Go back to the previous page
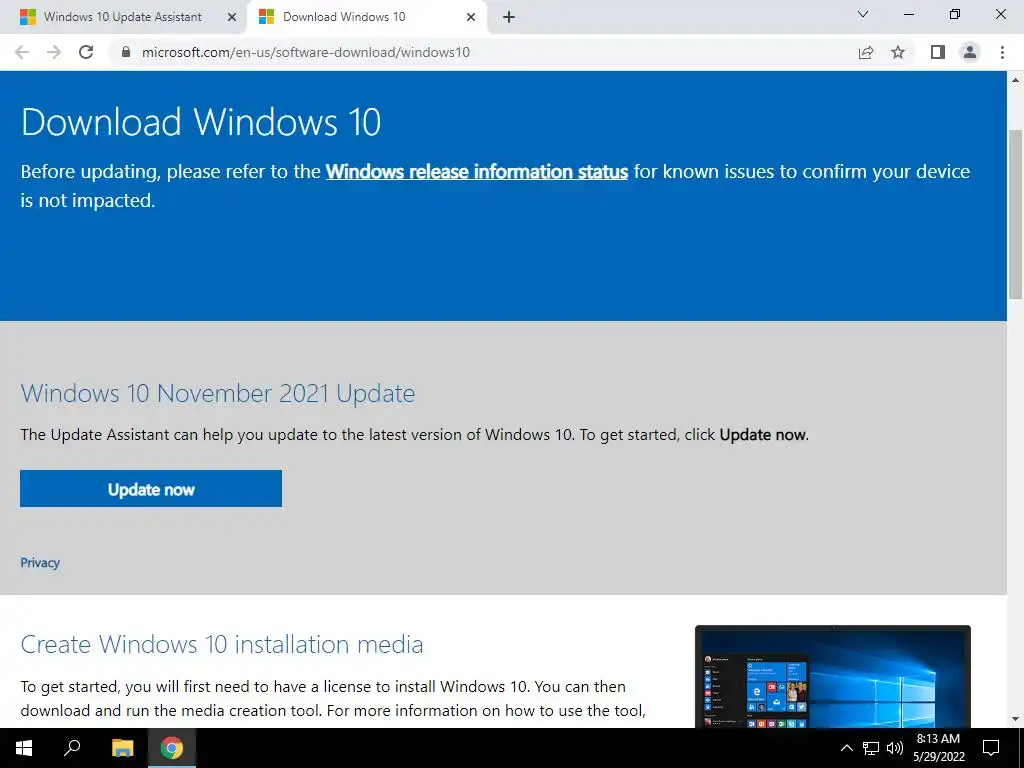This screenshot has height=768, width=1024. pyautogui.click(x=22, y=52)
